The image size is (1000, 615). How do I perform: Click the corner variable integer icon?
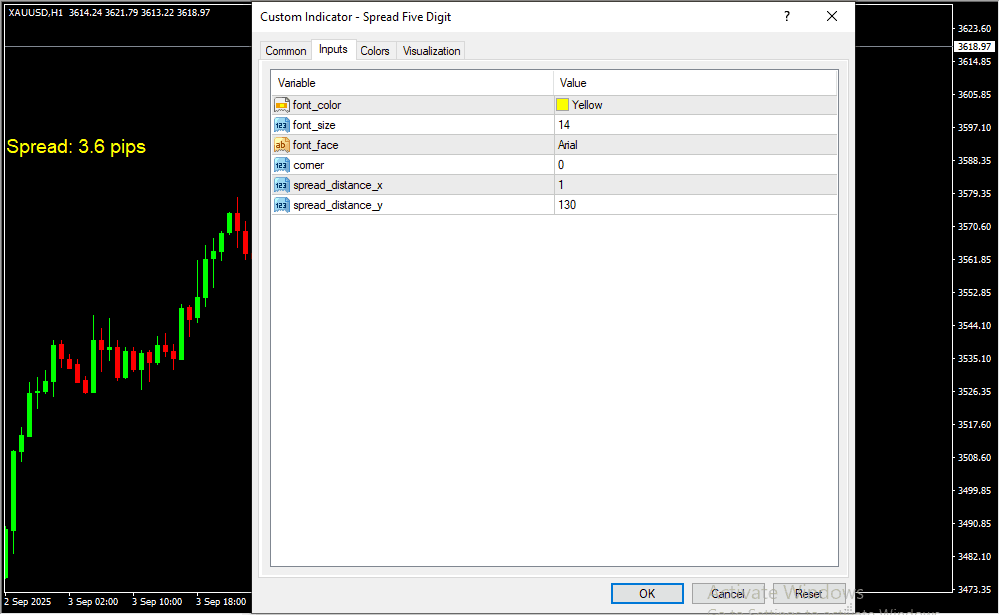pos(282,165)
